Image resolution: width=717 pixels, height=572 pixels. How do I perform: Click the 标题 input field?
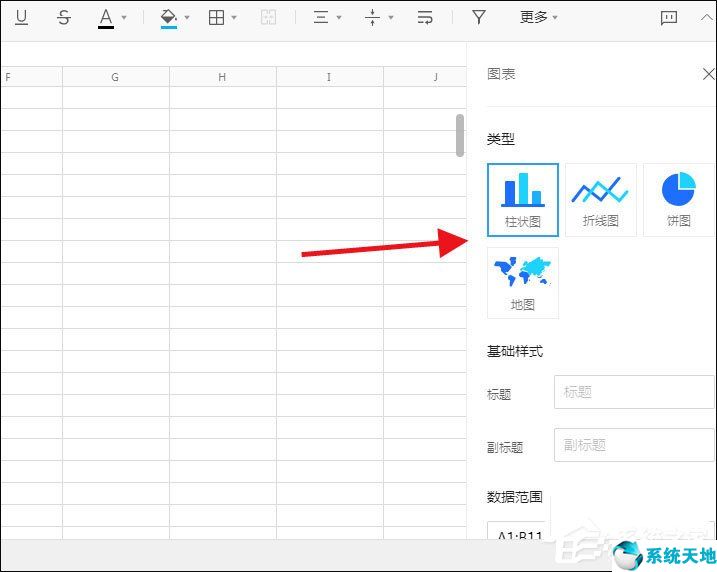(634, 392)
